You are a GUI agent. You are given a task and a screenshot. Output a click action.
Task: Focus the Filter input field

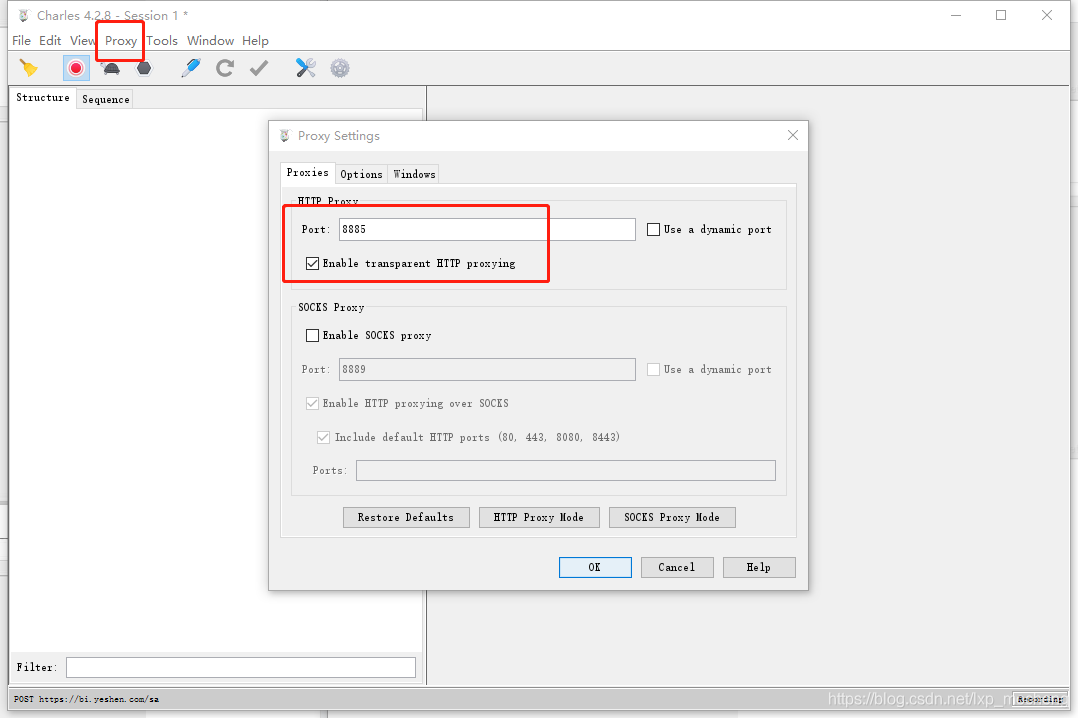tap(241, 667)
